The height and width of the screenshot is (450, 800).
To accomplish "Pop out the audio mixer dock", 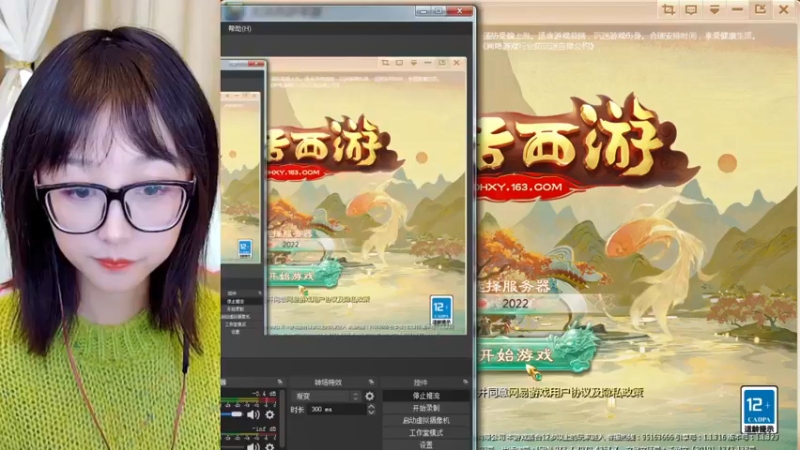I will point(280,382).
